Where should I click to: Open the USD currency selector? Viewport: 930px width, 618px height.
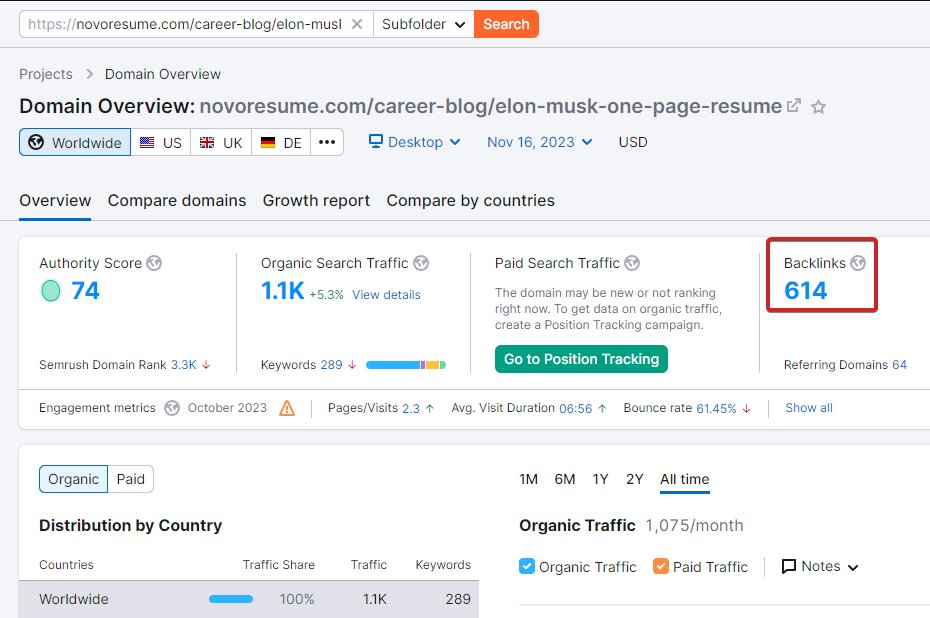[x=633, y=142]
